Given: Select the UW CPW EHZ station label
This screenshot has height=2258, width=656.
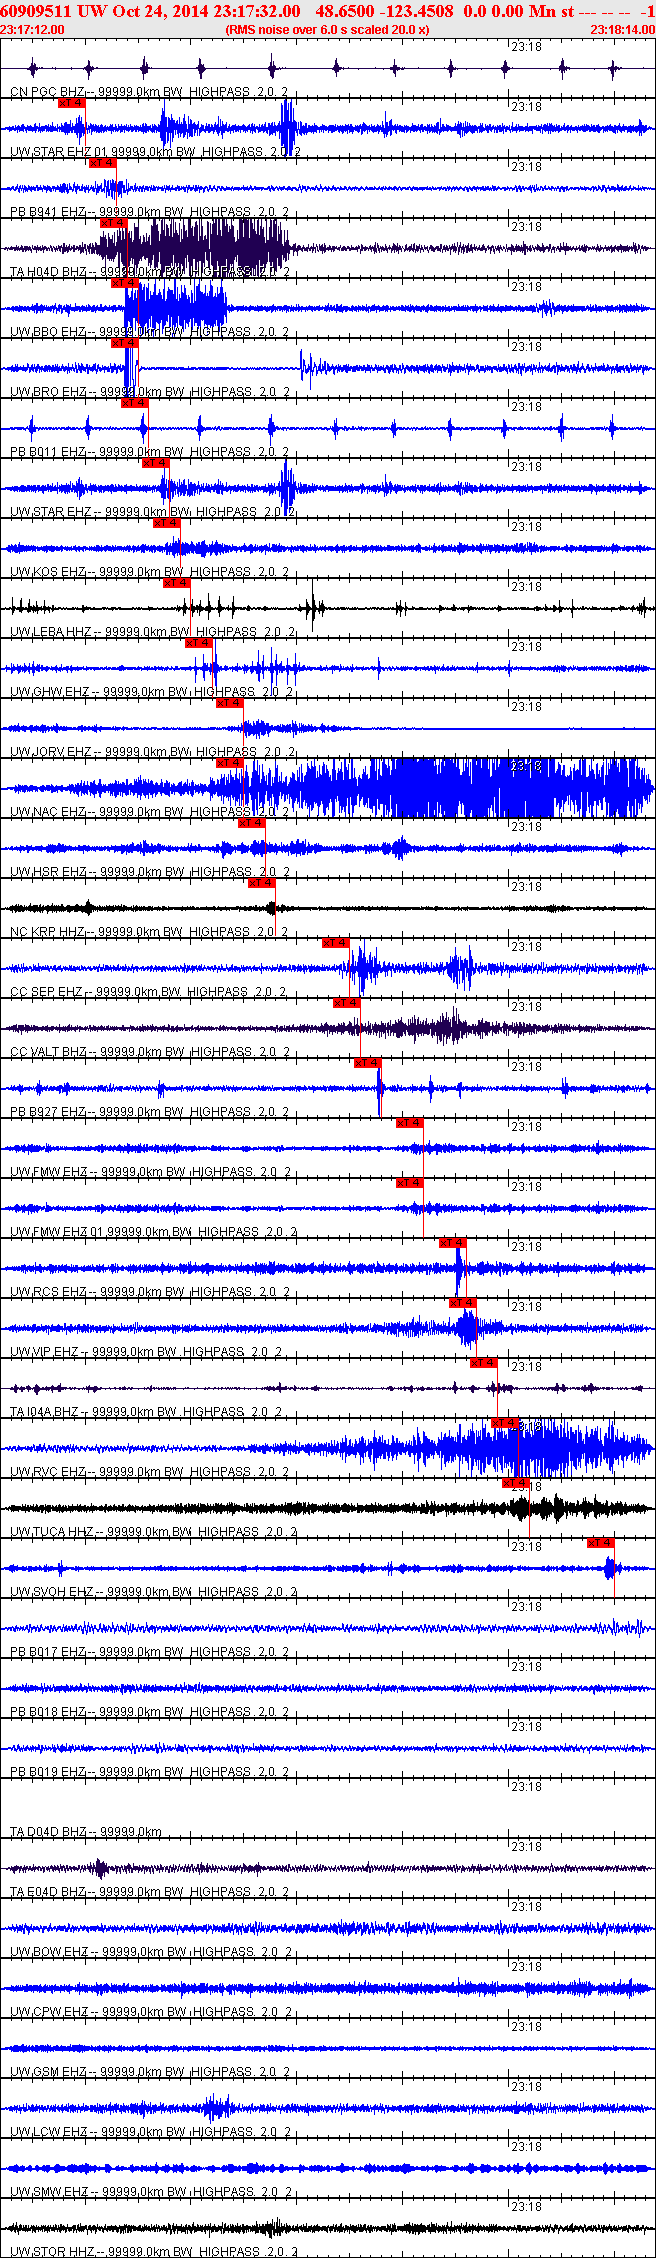Looking at the screenshot, I should (x=150, y=2012).
